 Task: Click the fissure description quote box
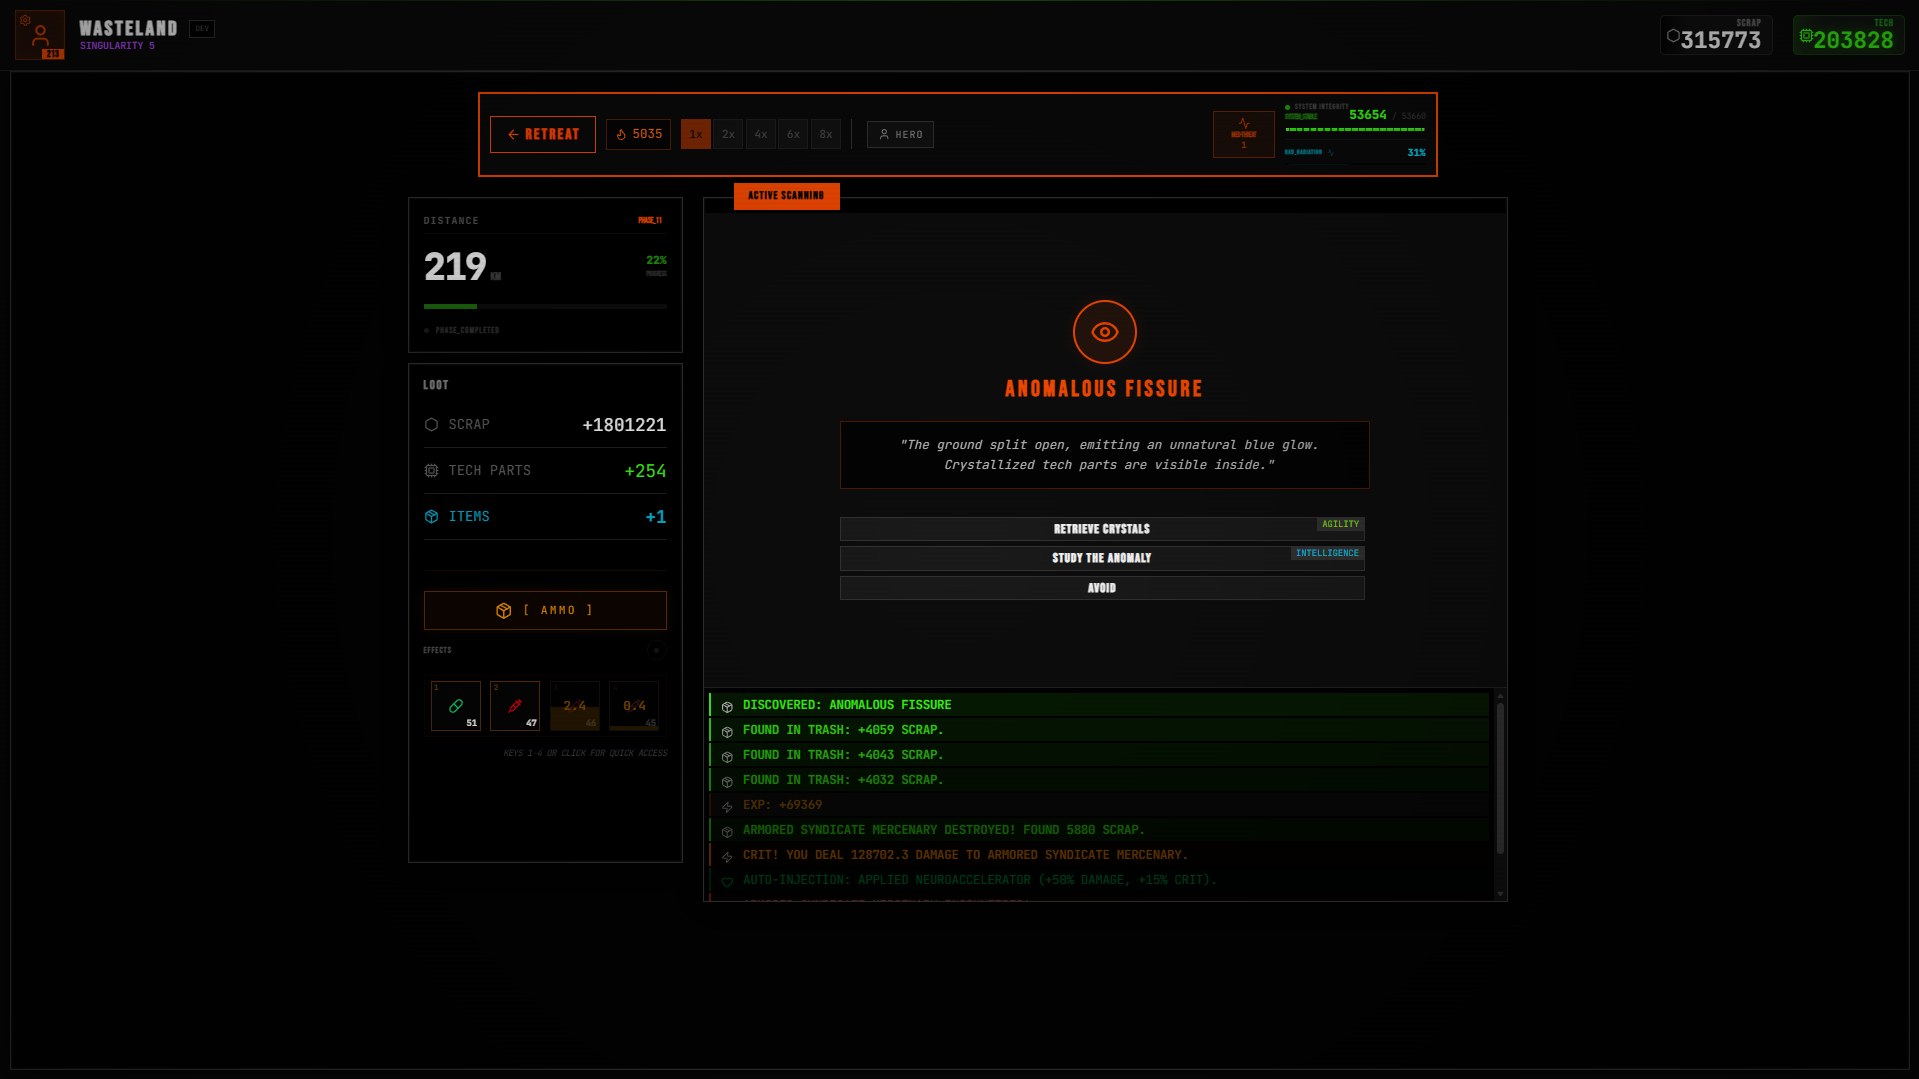[x=1104, y=455]
